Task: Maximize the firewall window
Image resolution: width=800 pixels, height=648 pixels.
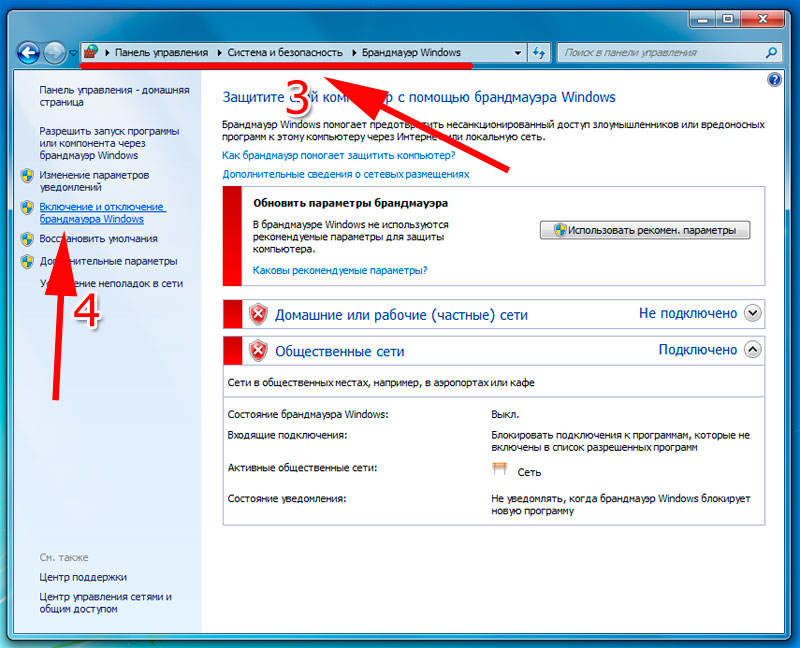Action: point(728,19)
